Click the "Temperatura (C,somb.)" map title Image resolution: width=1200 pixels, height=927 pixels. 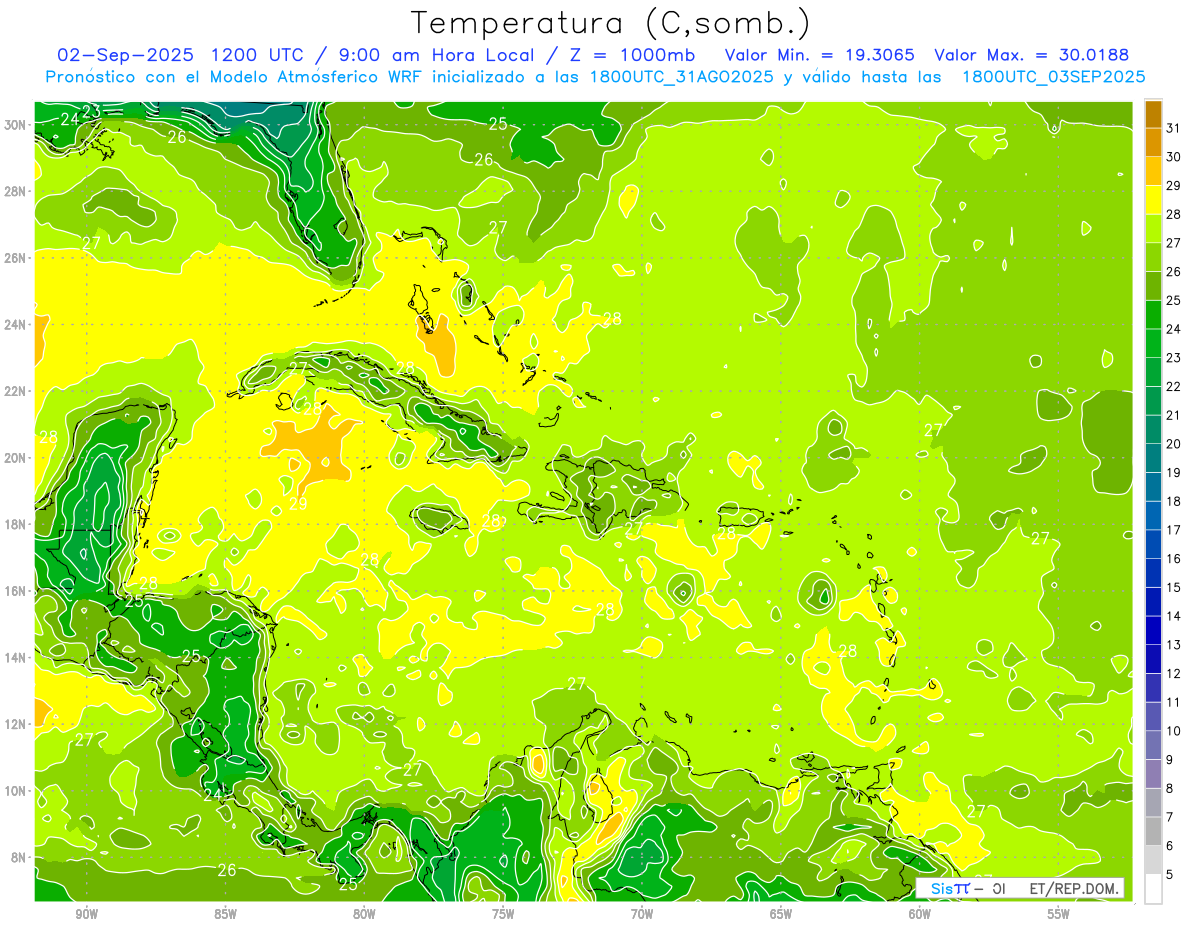611,24
